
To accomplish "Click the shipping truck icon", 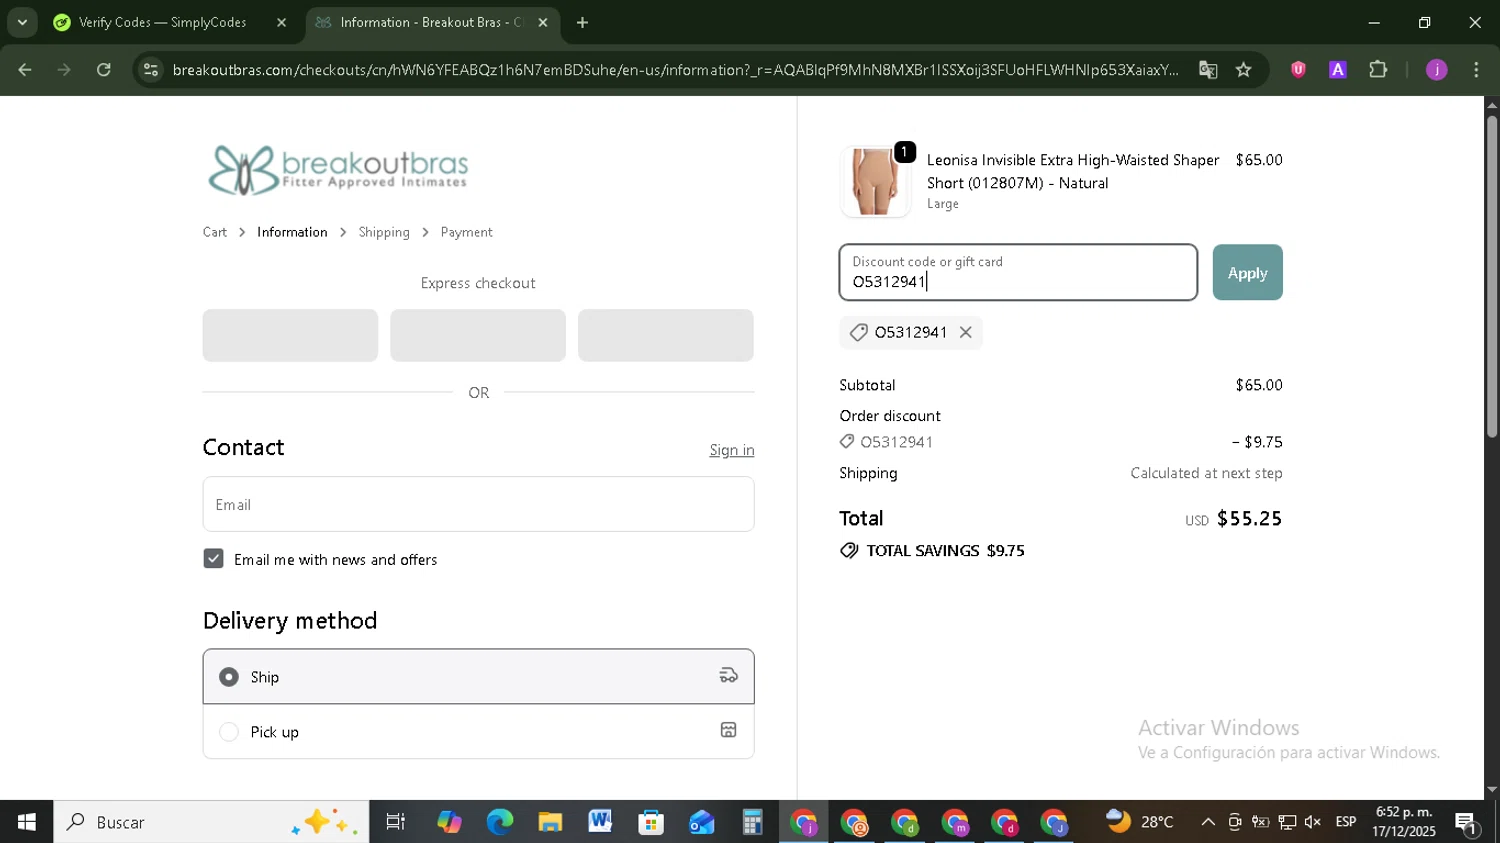I will click(728, 676).
